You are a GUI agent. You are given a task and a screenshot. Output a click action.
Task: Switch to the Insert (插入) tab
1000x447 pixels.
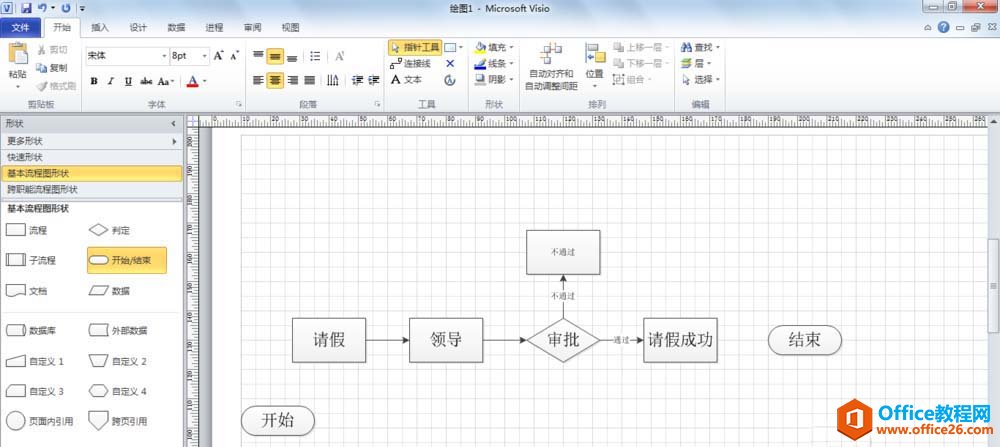click(100, 27)
